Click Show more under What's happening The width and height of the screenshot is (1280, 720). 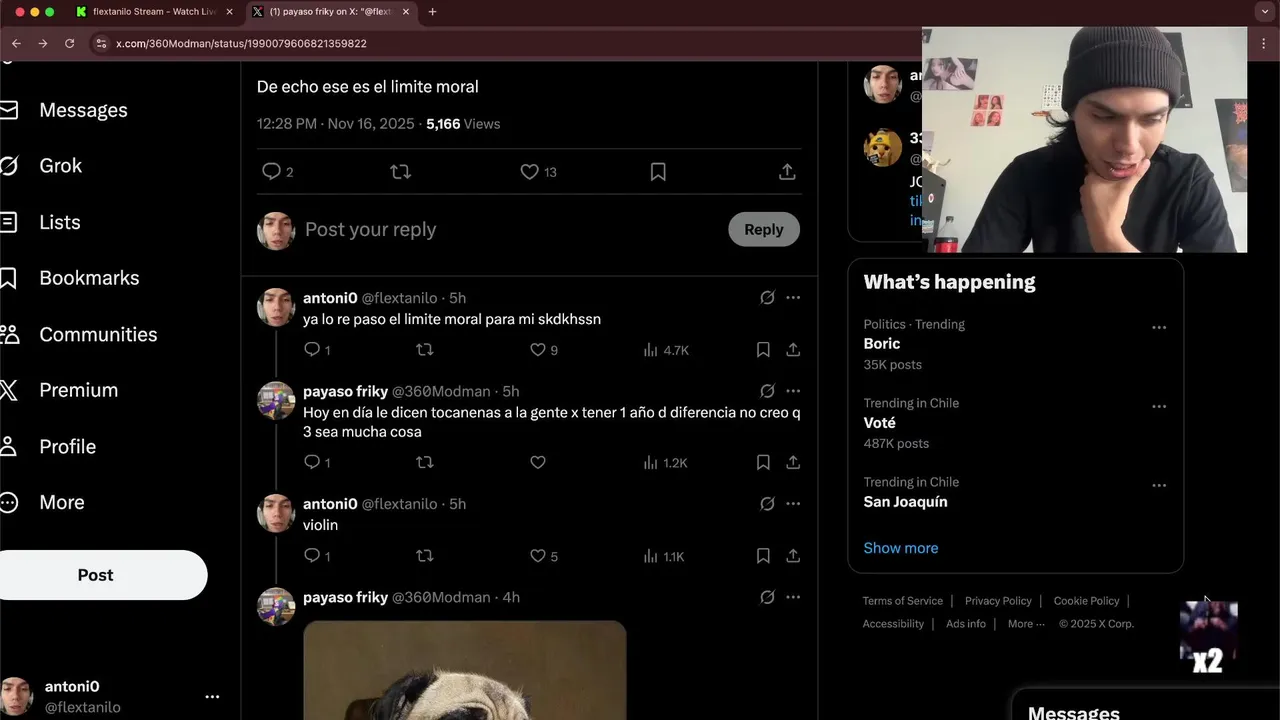(x=901, y=548)
